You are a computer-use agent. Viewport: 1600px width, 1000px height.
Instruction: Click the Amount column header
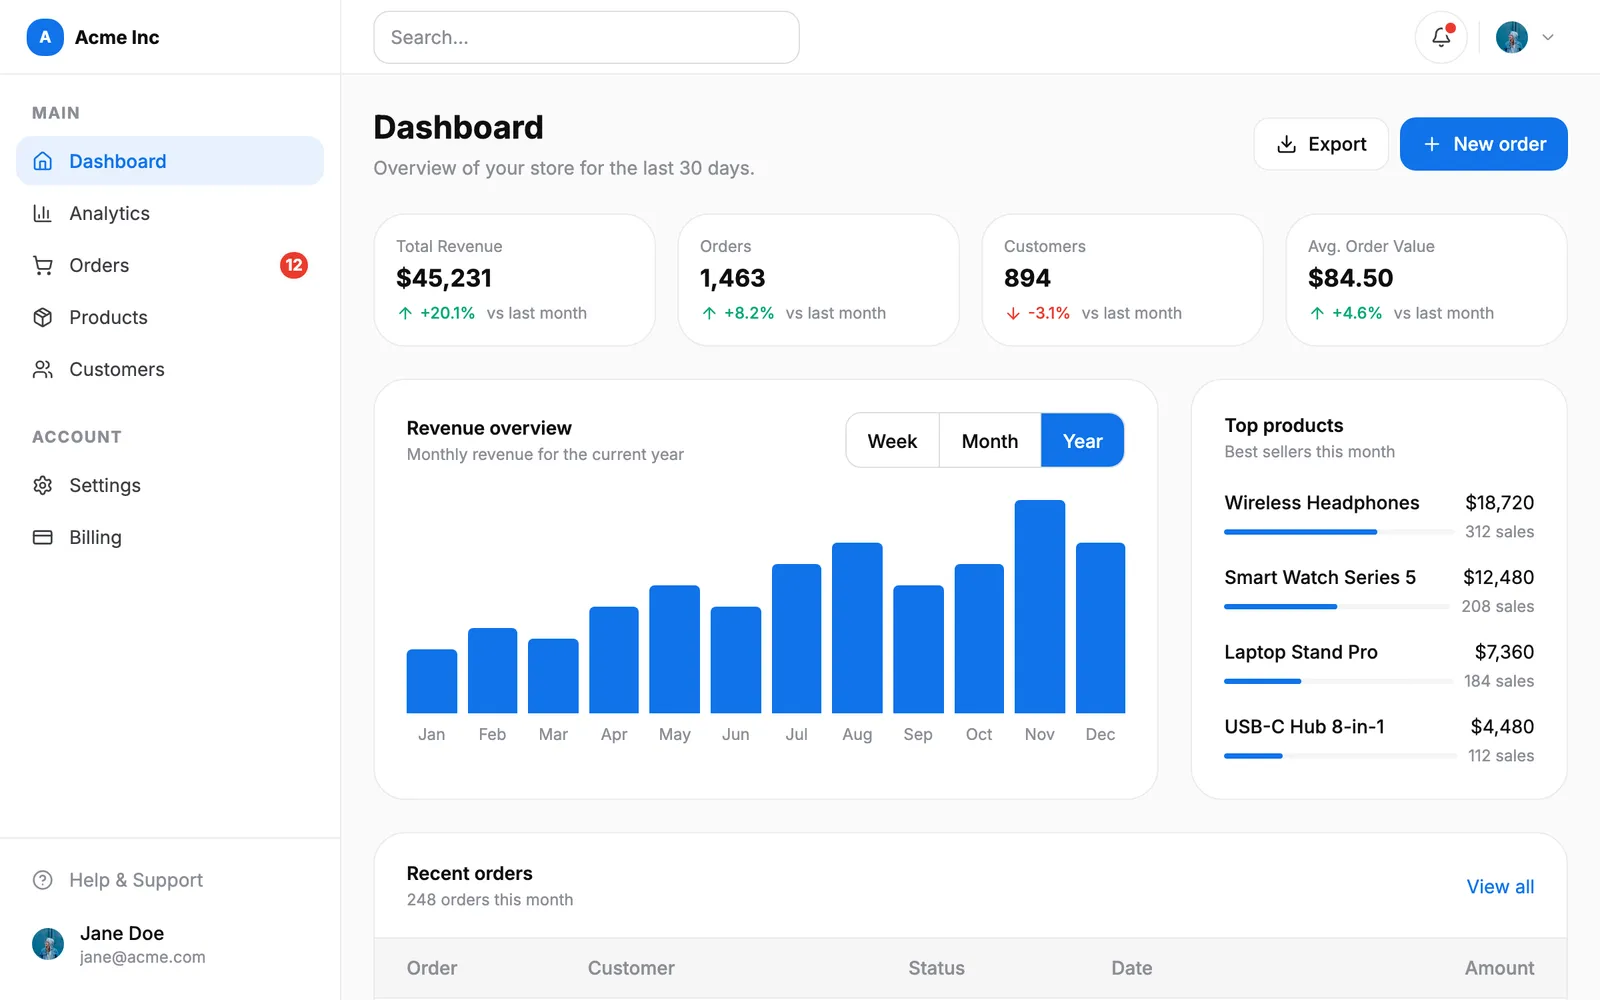1499,968
